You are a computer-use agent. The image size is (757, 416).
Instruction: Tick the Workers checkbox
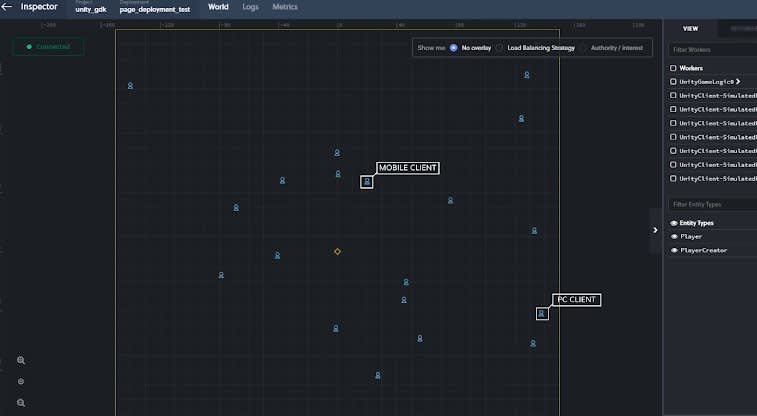coord(673,68)
